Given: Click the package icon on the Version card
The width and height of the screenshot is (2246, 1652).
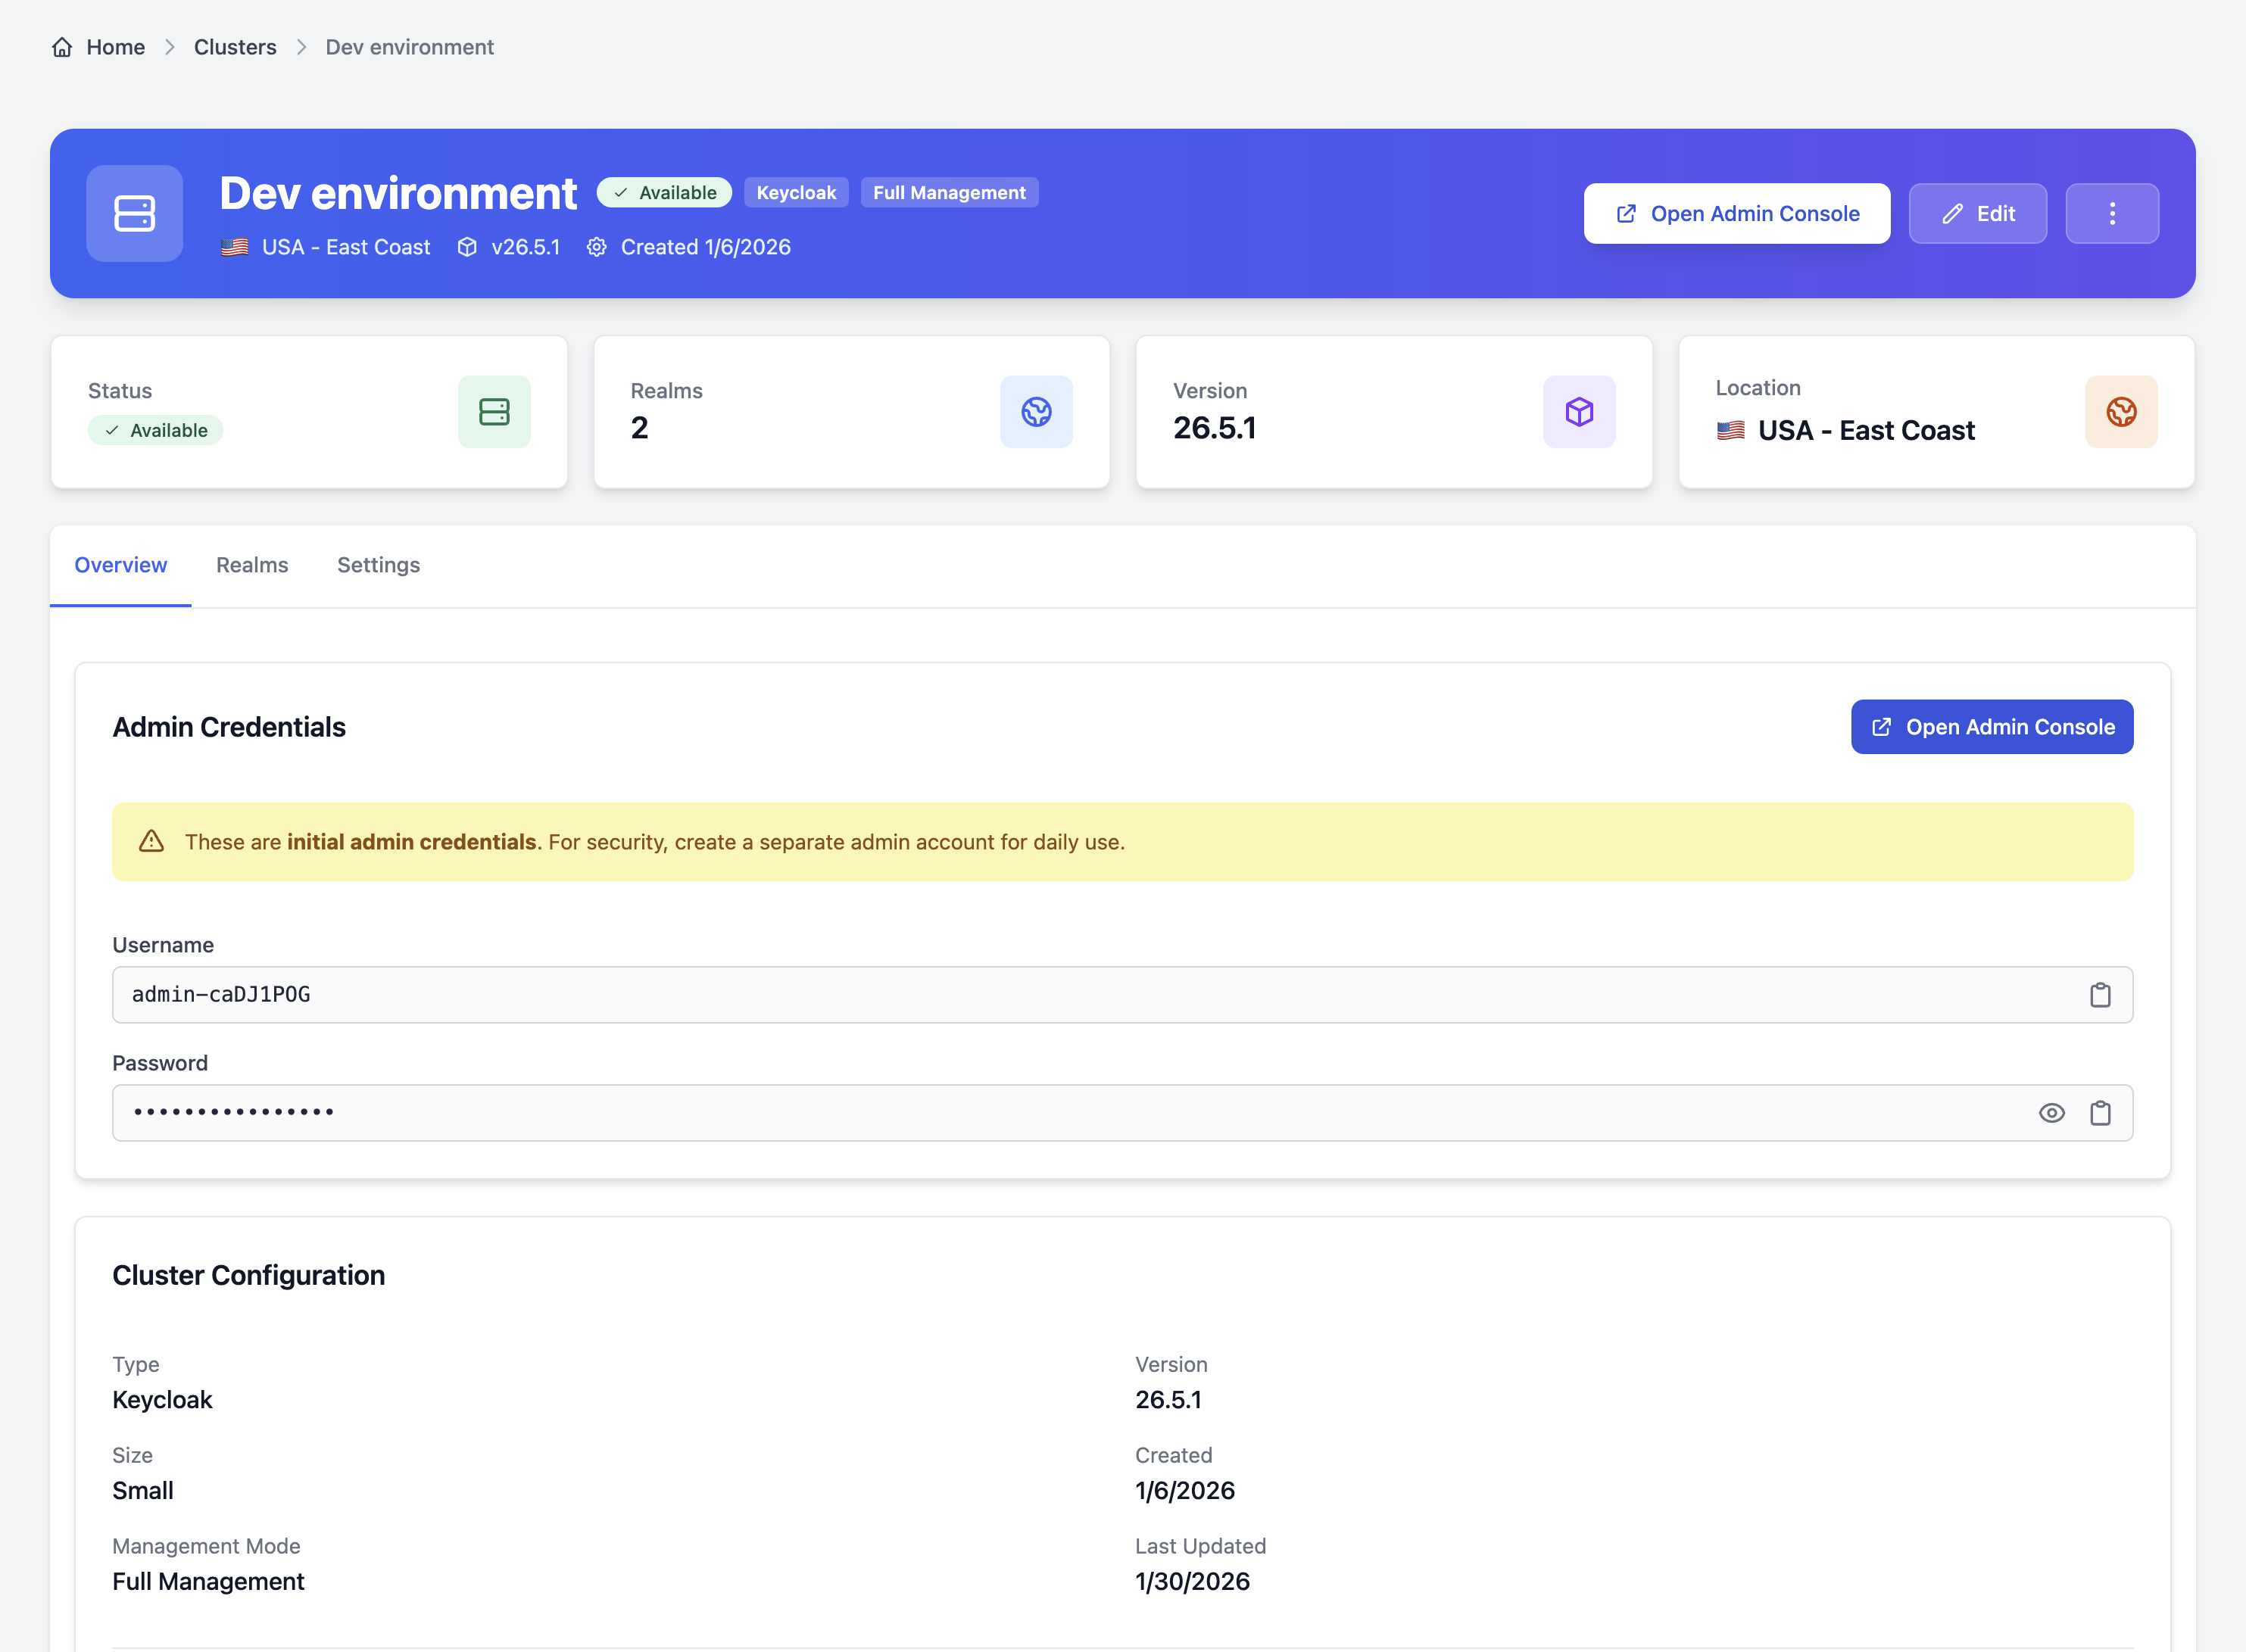Looking at the screenshot, I should [1578, 411].
